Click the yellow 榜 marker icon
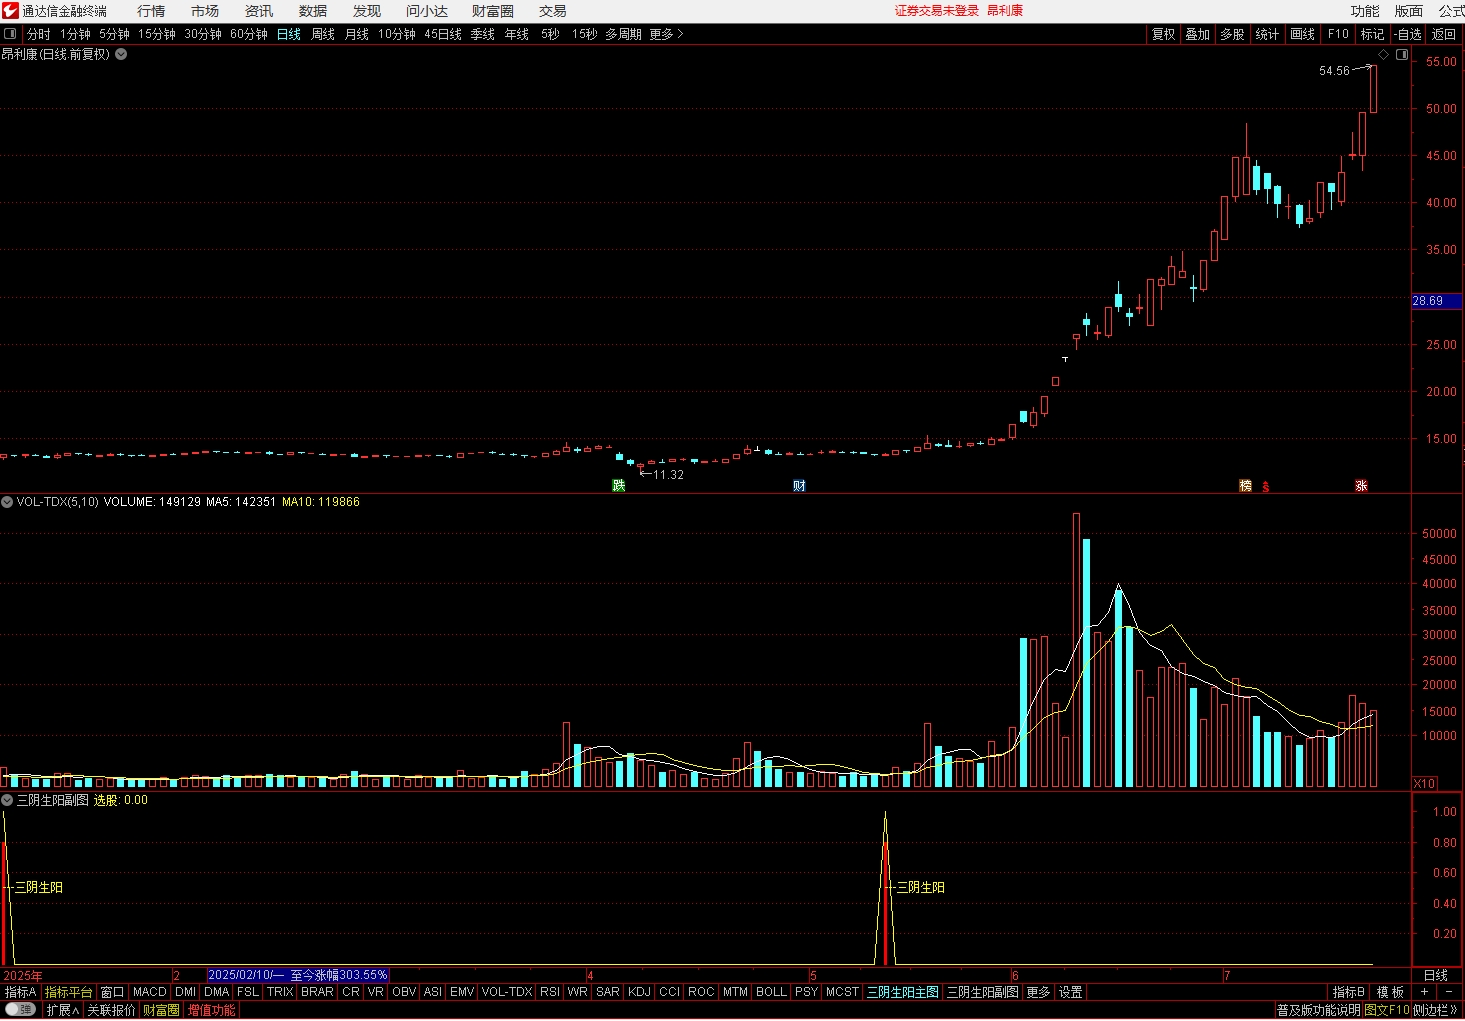The height and width of the screenshot is (1021, 1465). click(1246, 486)
